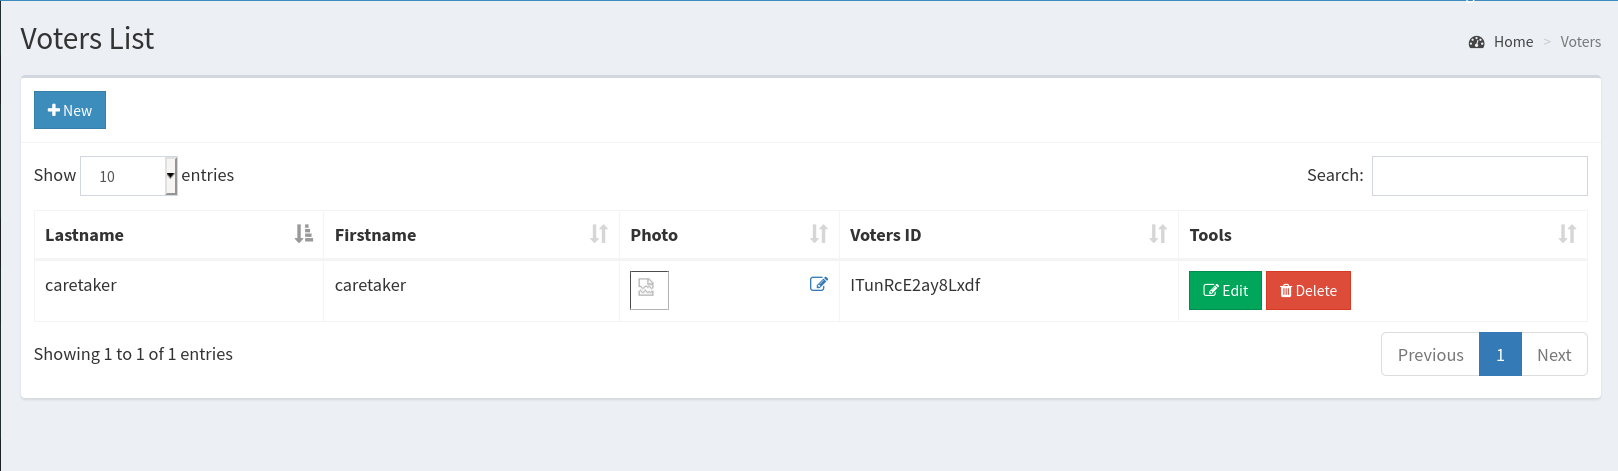Image resolution: width=1618 pixels, height=471 pixels.
Task: Click the edit photo pencil icon
Action: click(x=818, y=284)
